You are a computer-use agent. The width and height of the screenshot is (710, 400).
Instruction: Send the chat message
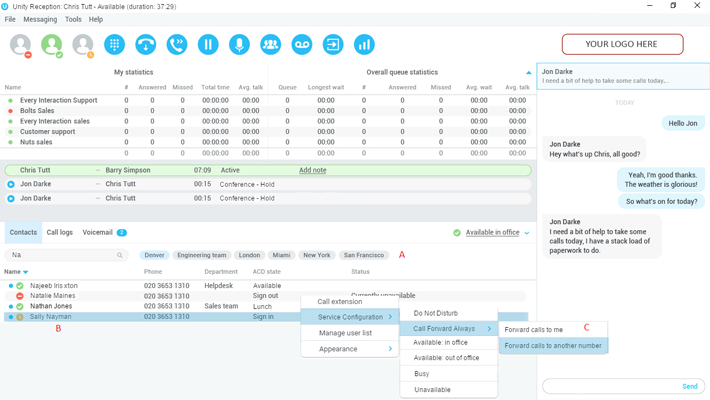coord(690,386)
